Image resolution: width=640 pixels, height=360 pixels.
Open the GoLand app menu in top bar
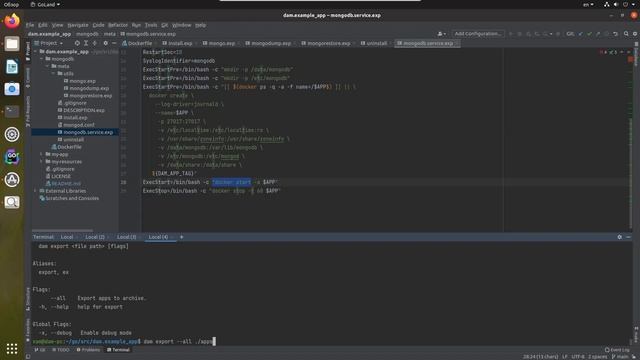click(x=45, y=4)
